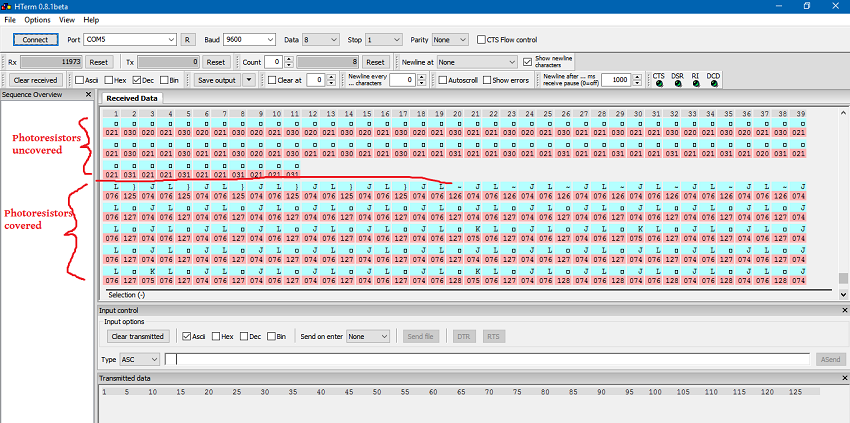Click the DTR button
Viewport: 850px width, 423px height.
(463, 336)
